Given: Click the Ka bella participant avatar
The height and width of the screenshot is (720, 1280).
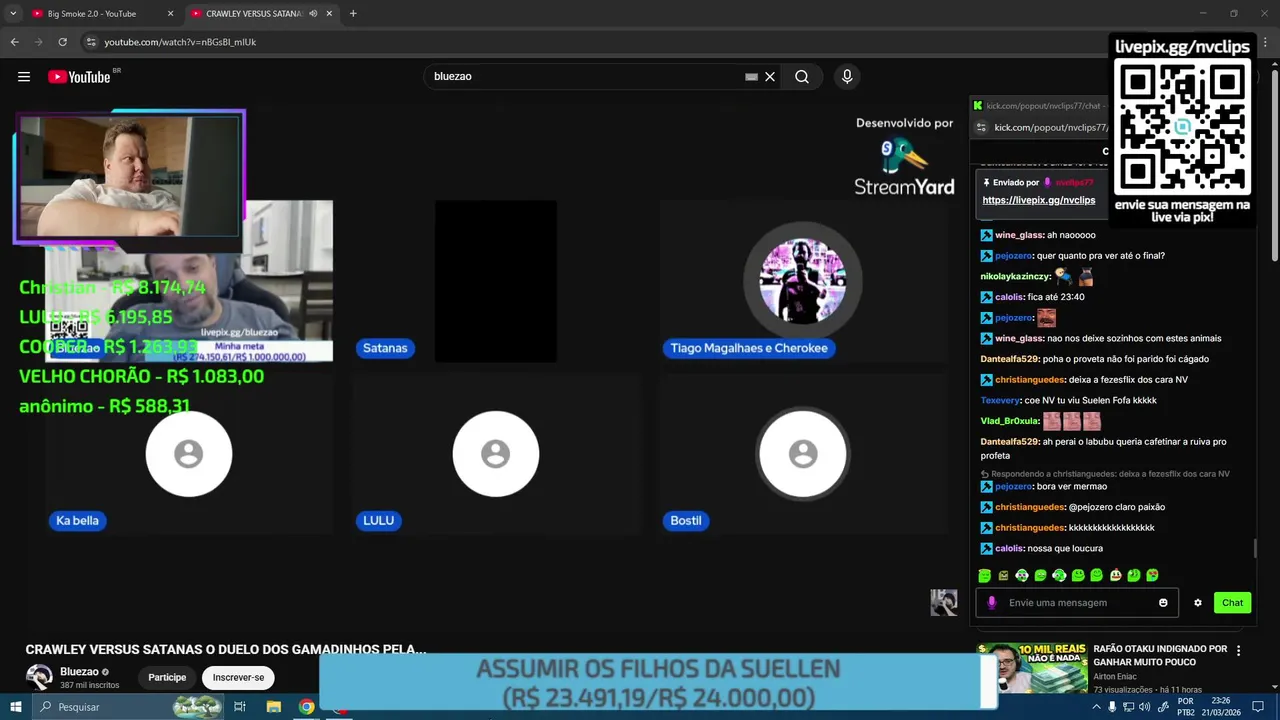Looking at the screenshot, I should 188,454.
